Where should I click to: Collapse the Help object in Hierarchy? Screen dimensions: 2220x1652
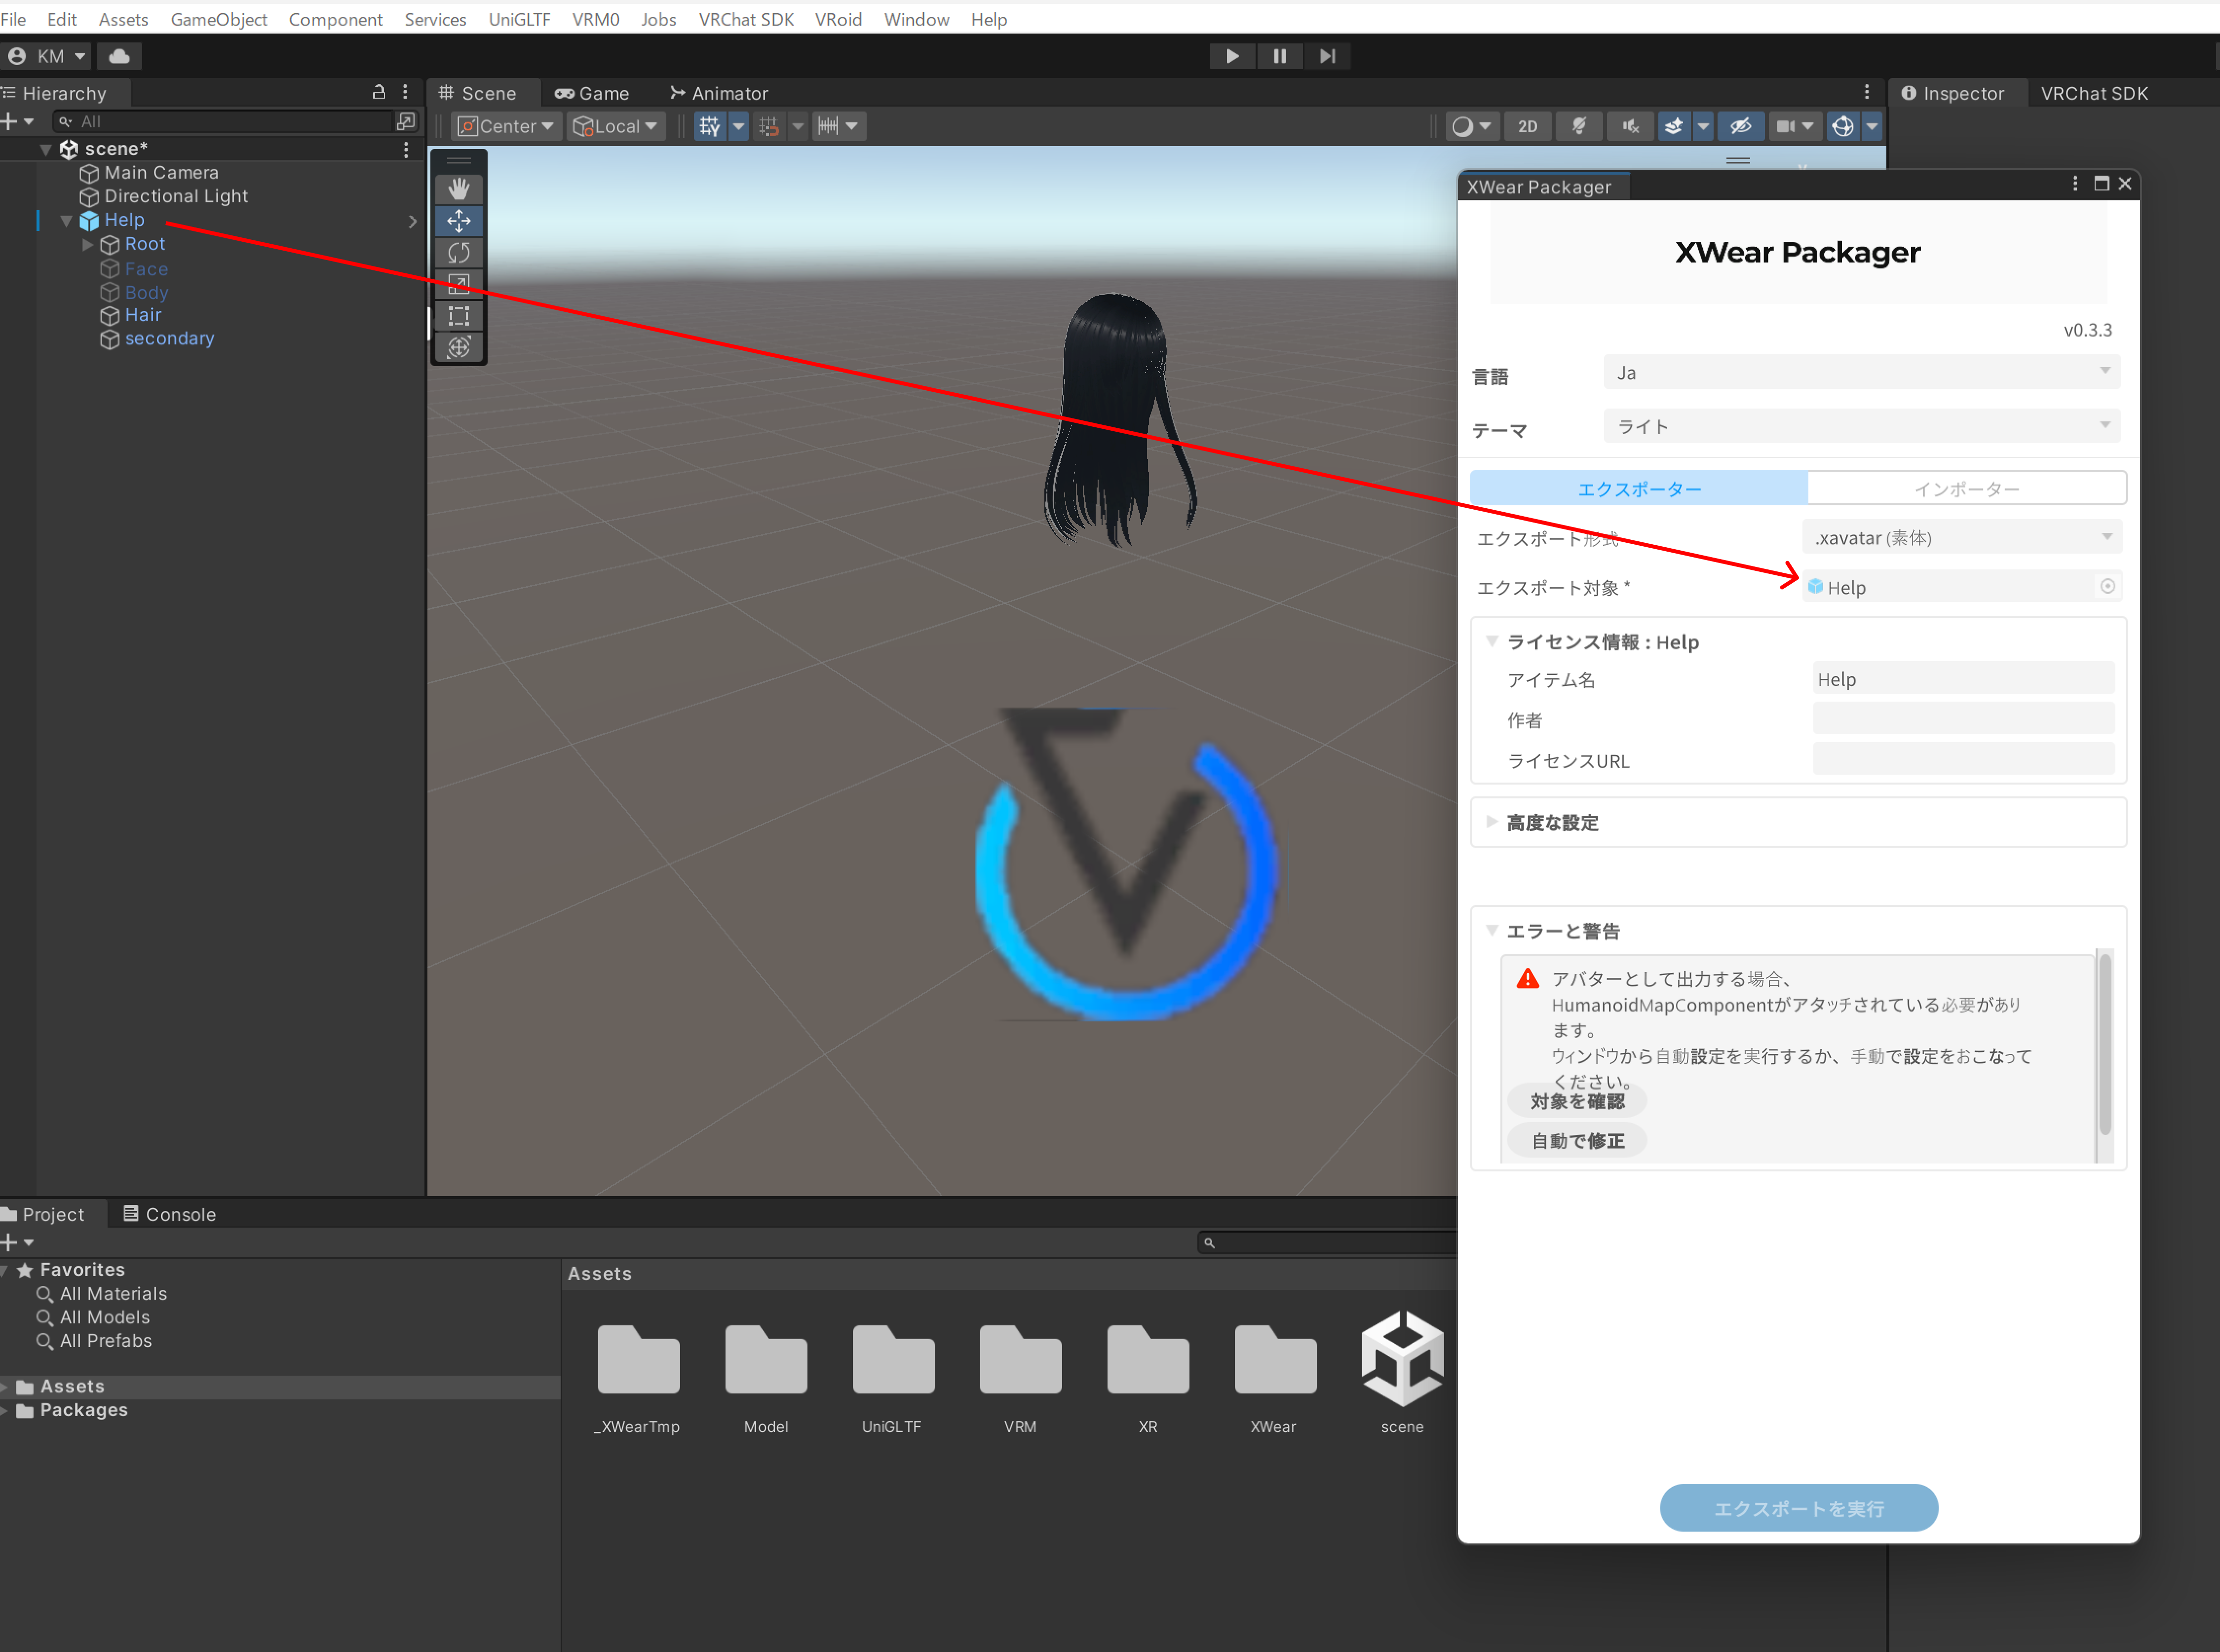(x=66, y=220)
